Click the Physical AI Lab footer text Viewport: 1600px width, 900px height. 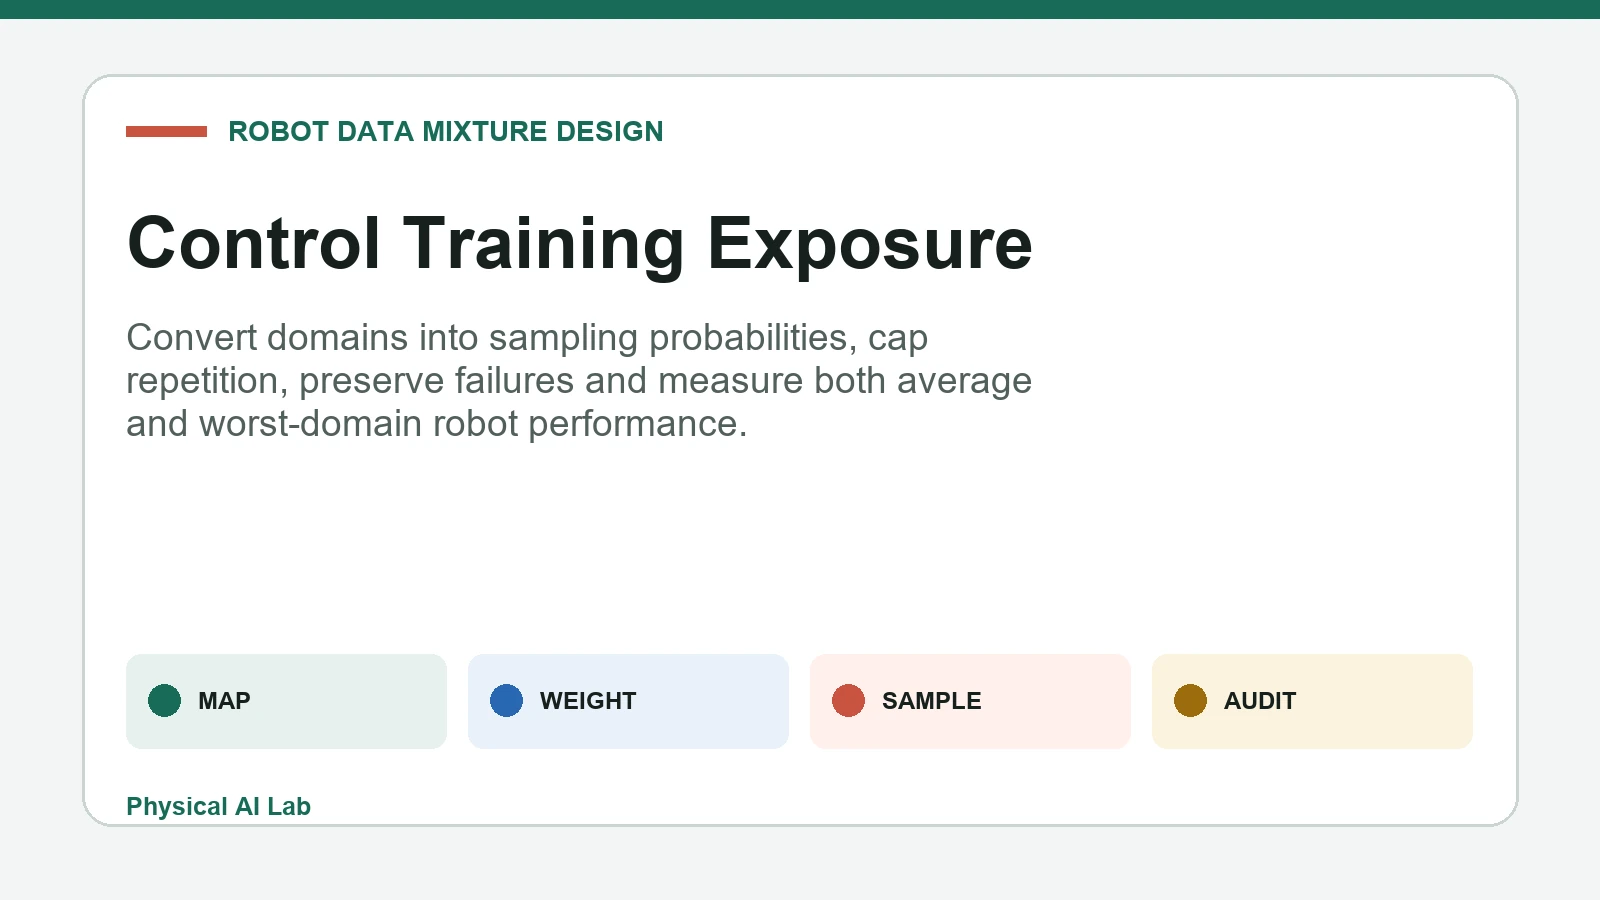coord(218,806)
